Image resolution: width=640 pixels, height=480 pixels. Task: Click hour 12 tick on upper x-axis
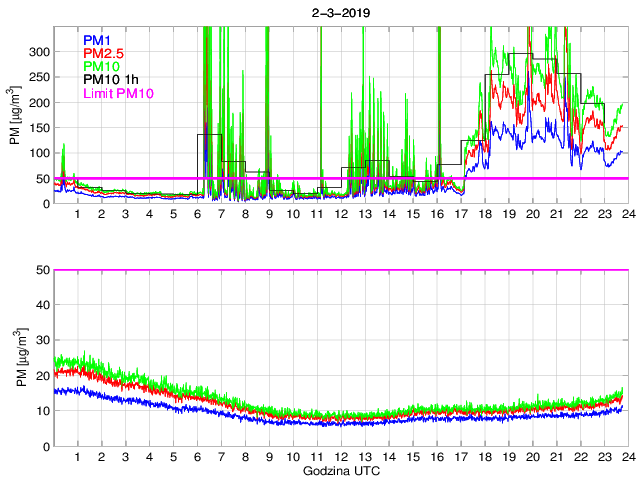tap(340, 214)
